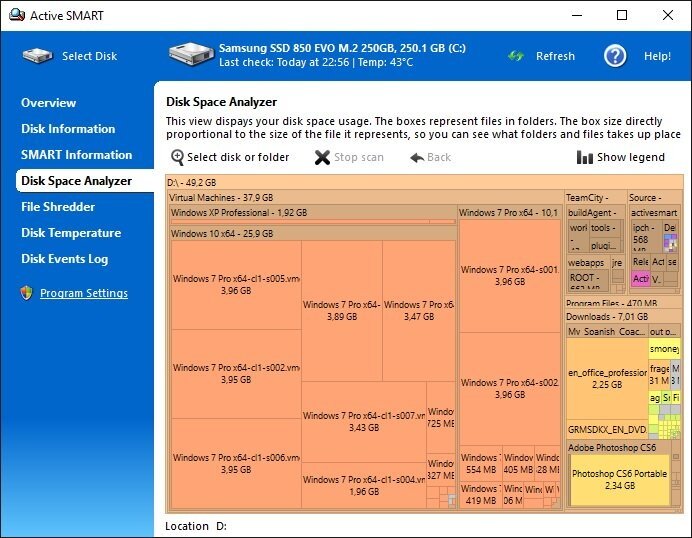Select the TeamCity folder header

pyautogui.click(x=595, y=197)
